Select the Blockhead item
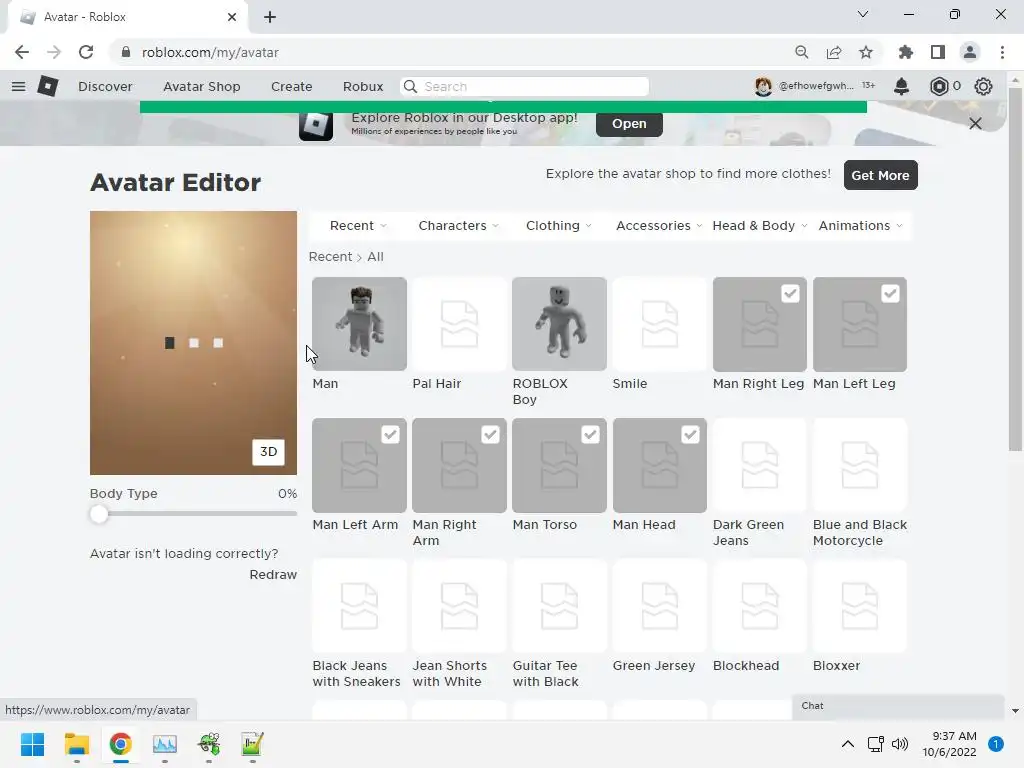Viewport: 1024px width, 768px height. tap(760, 606)
